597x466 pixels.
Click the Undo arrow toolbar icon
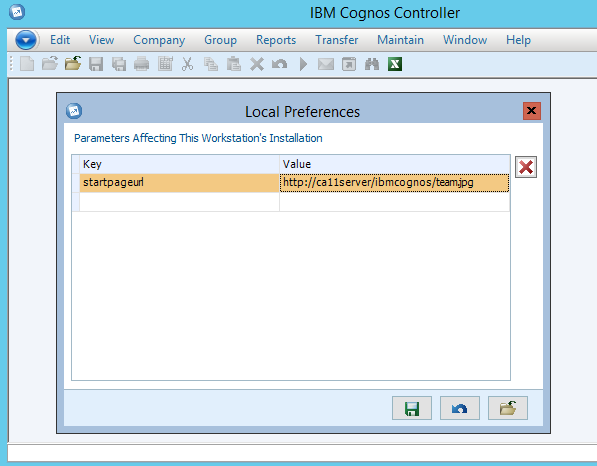pos(279,64)
